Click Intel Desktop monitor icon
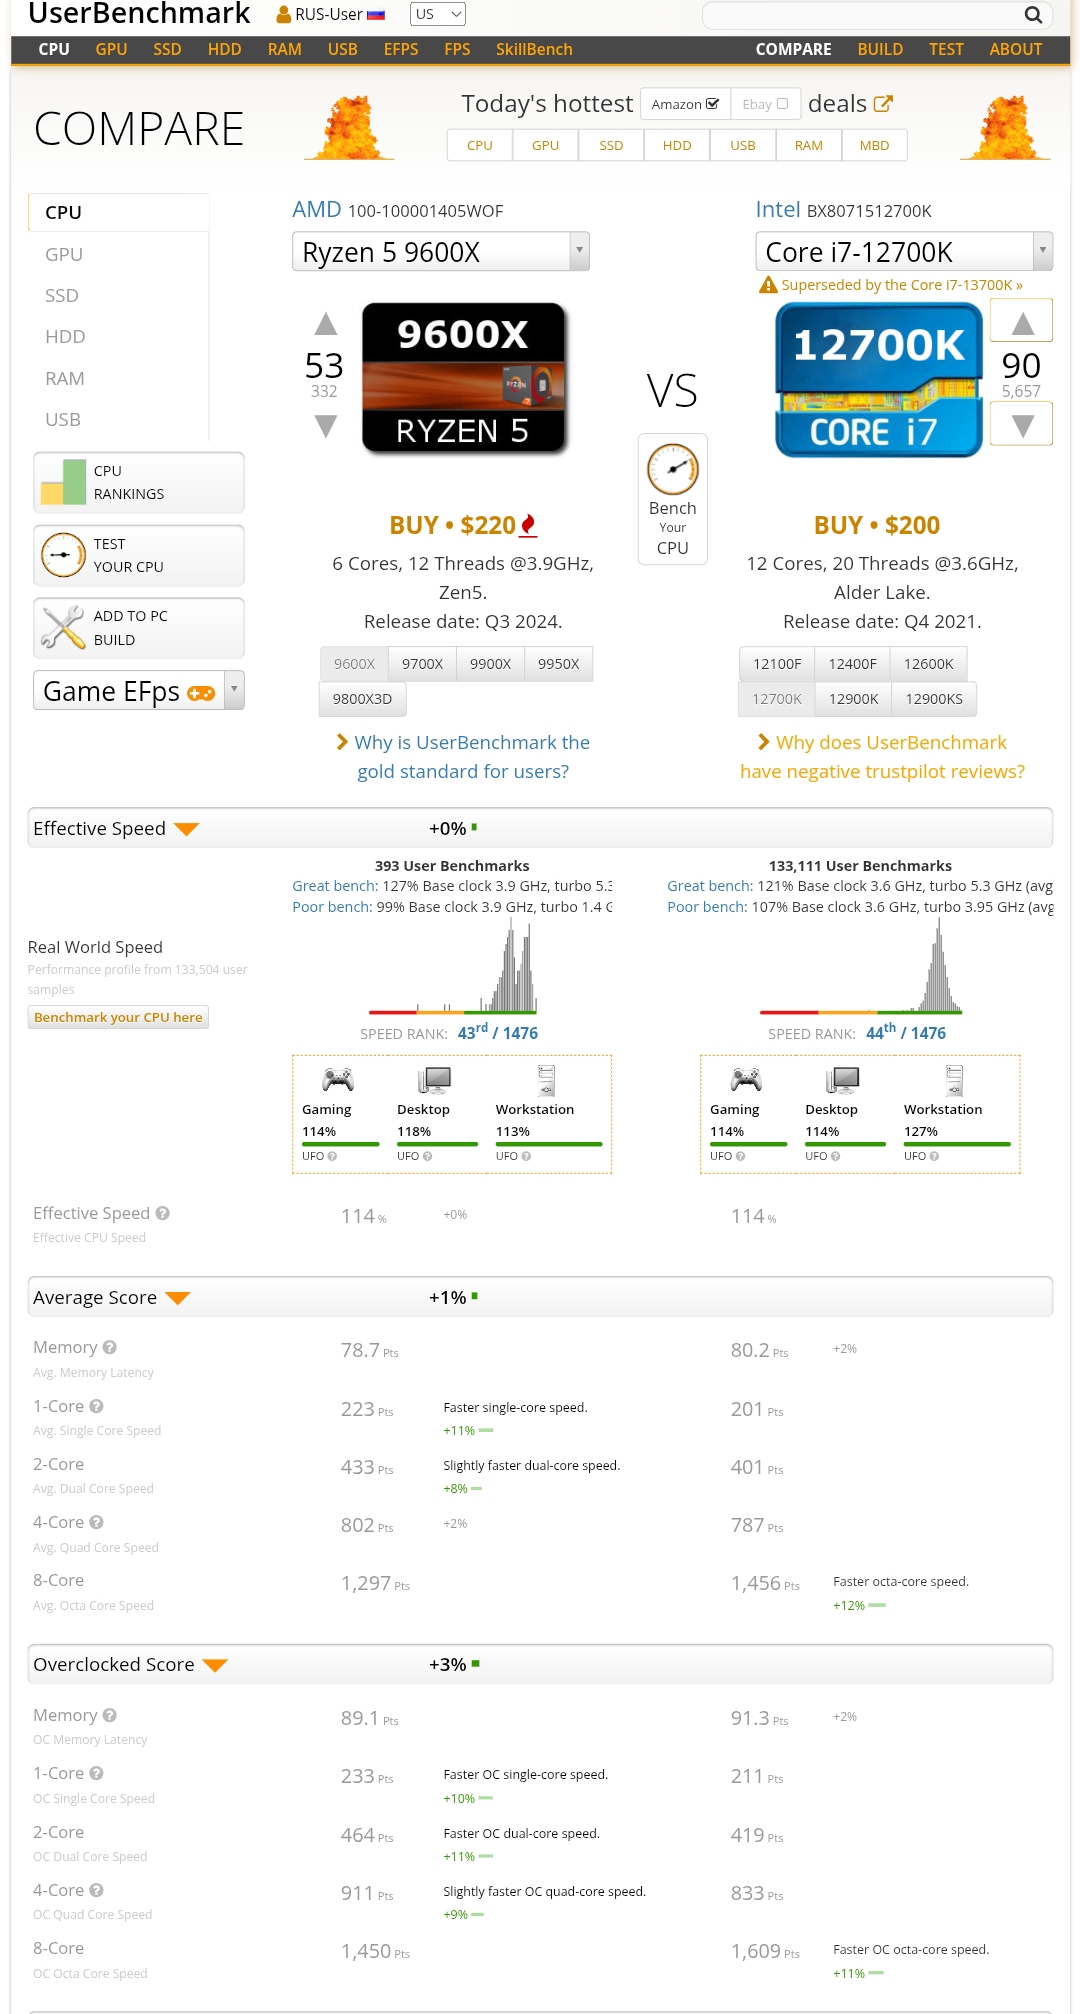This screenshot has height=2014, width=1080. tap(843, 1080)
